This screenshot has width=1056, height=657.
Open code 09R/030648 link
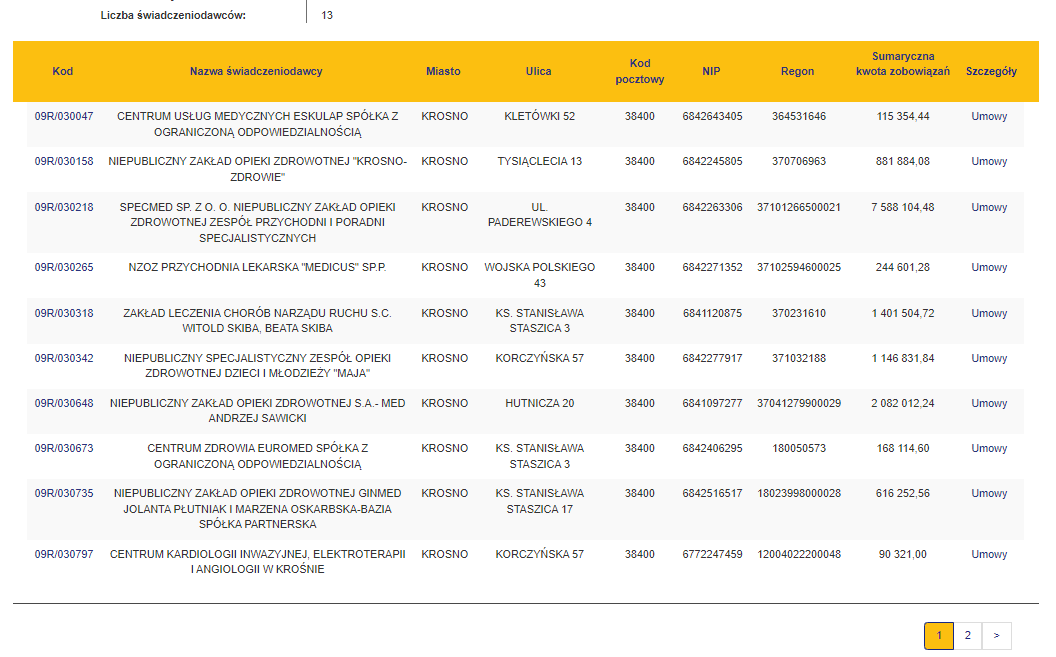coord(63,403)
